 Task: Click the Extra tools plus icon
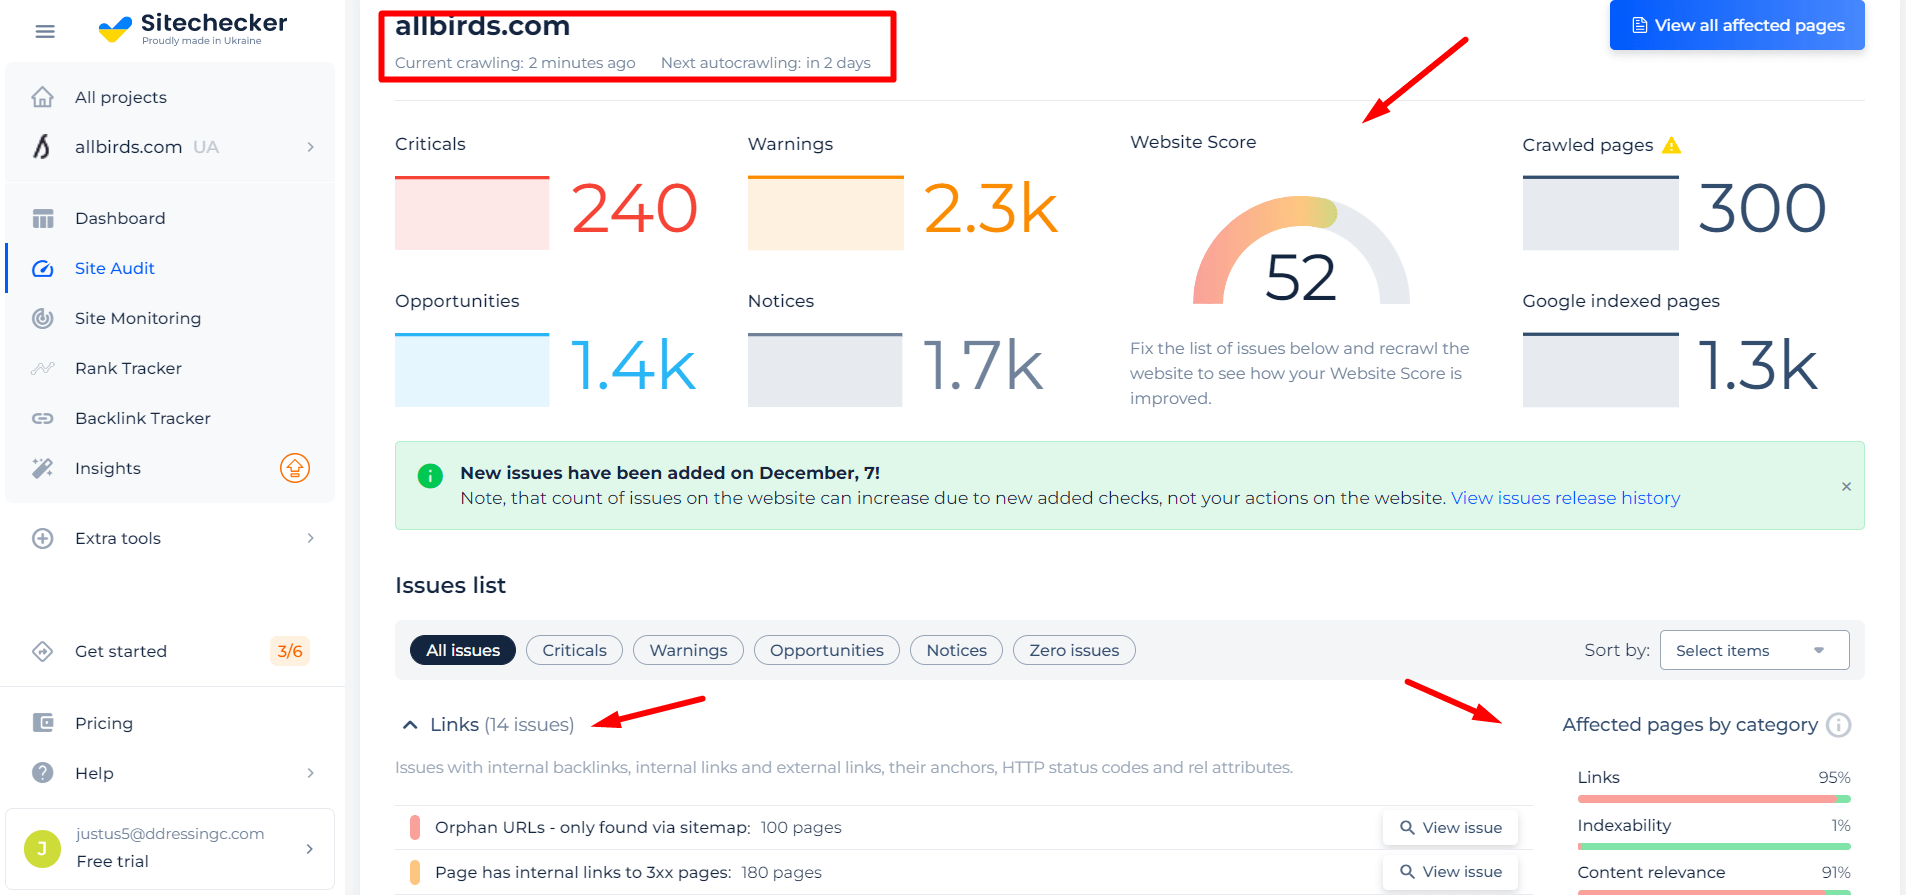tap(43, 538)
